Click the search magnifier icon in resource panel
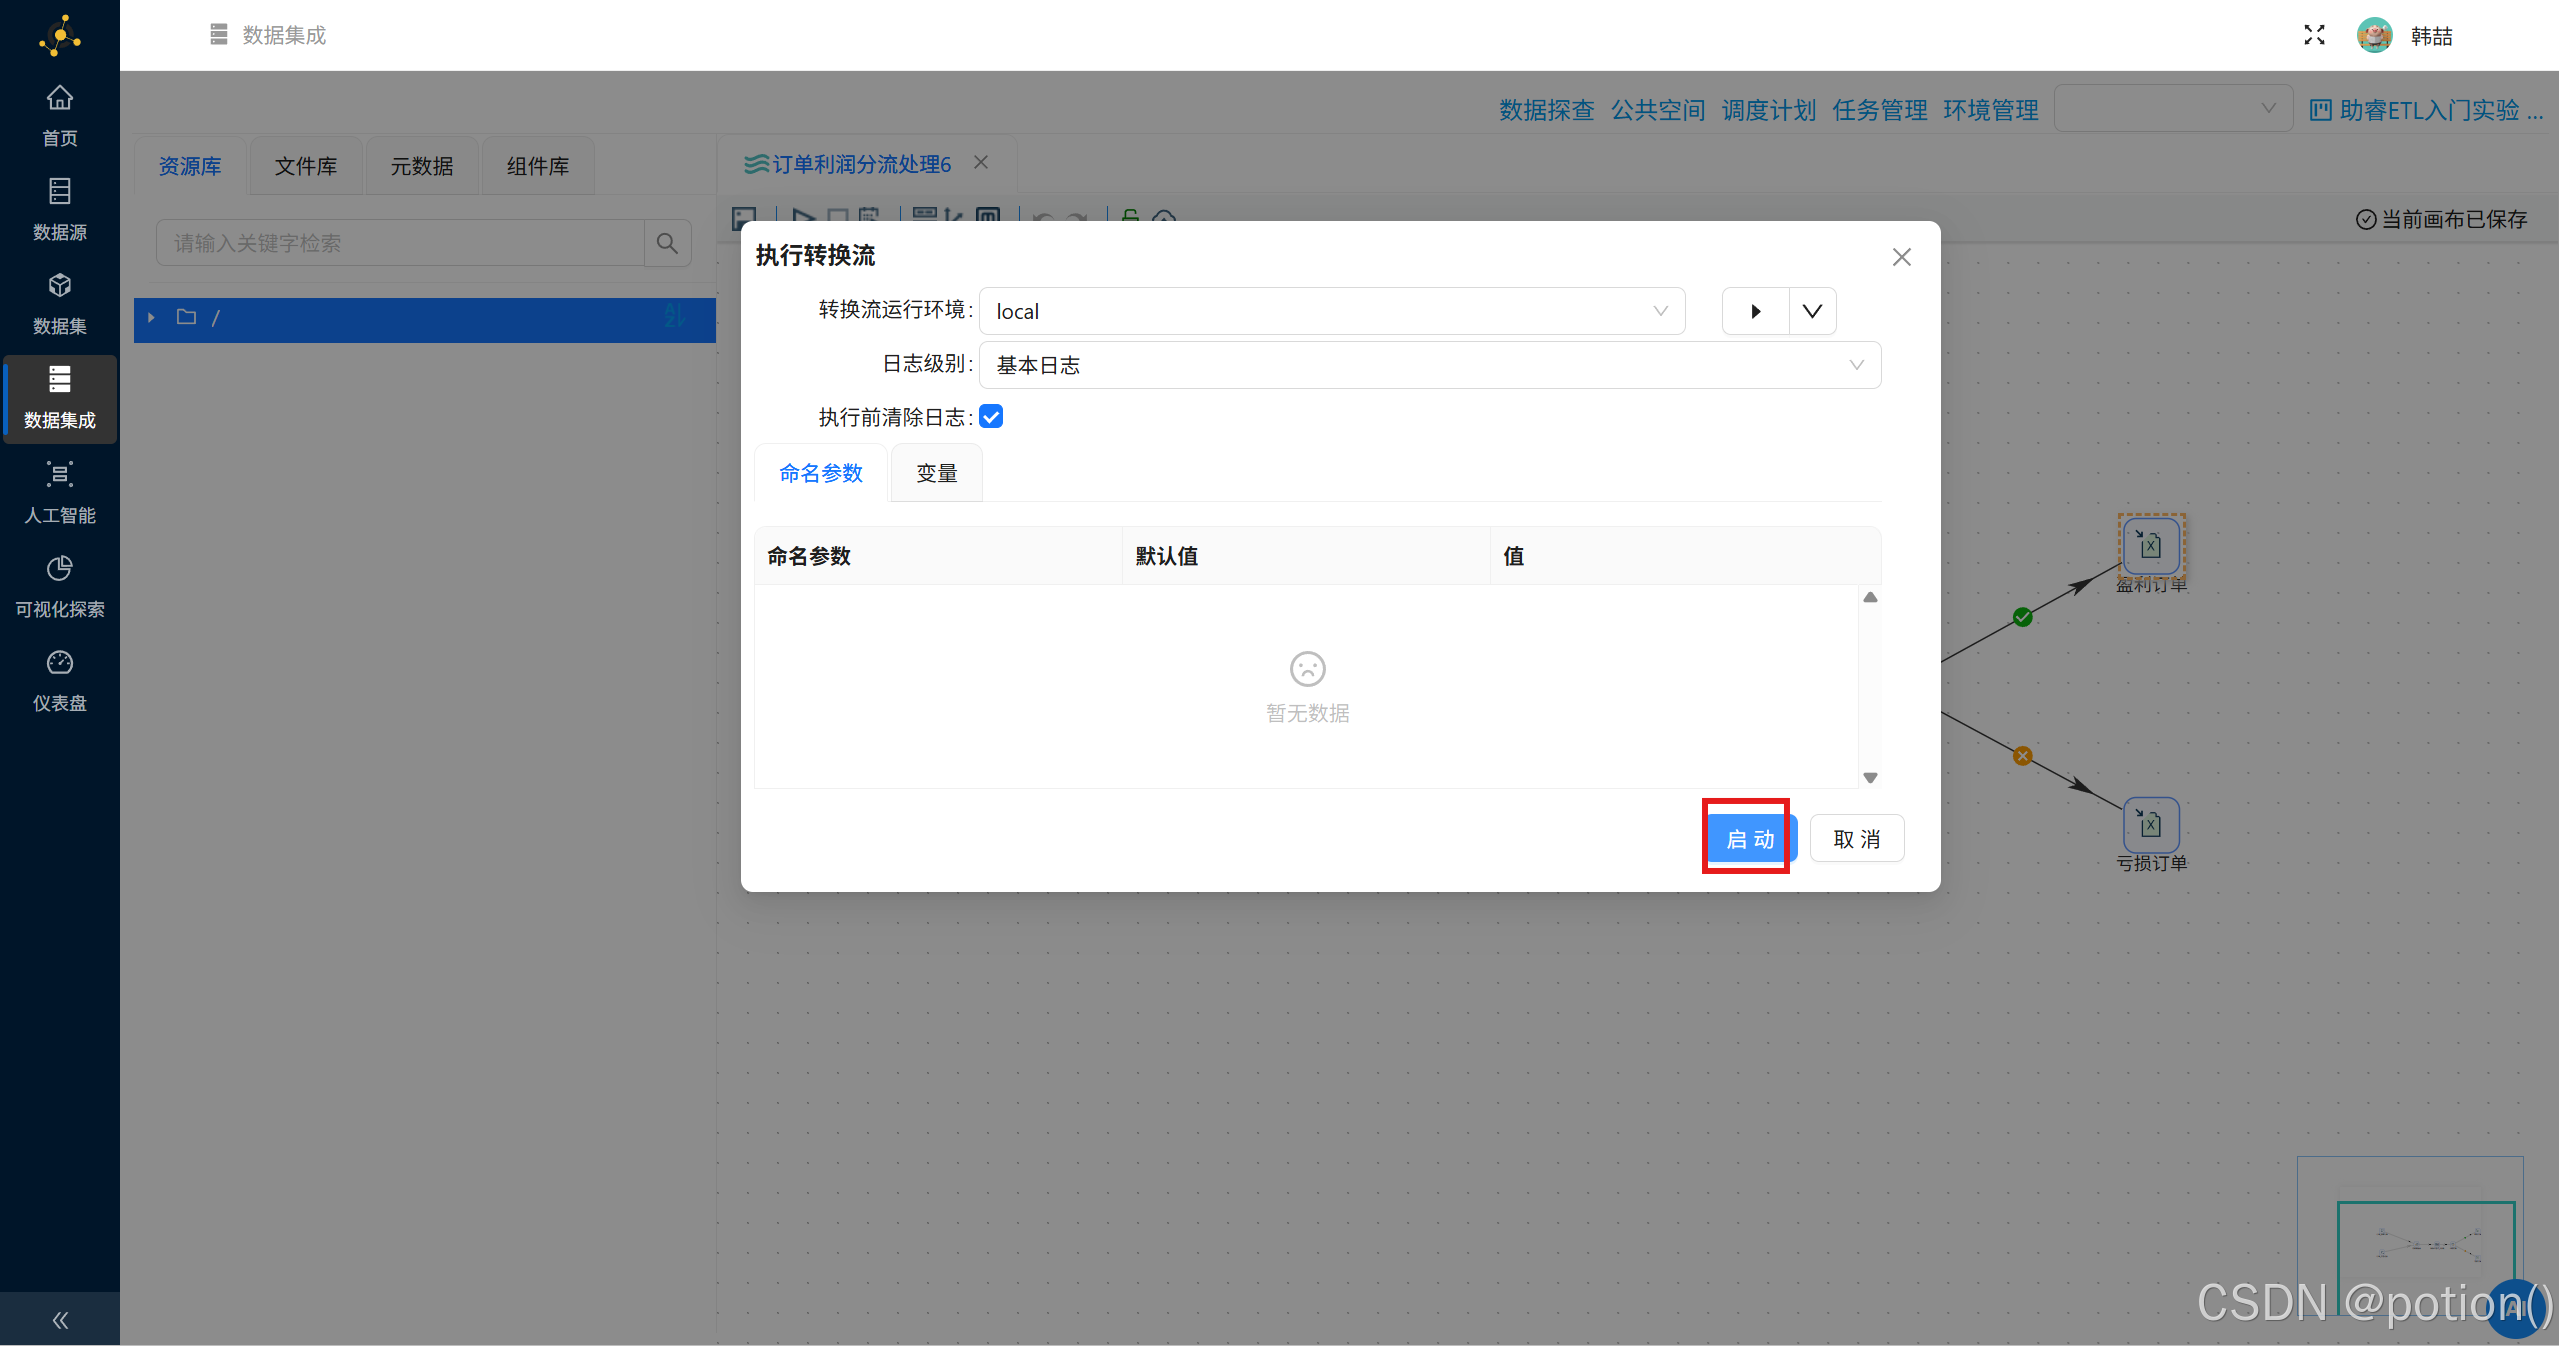 (667, 243)
